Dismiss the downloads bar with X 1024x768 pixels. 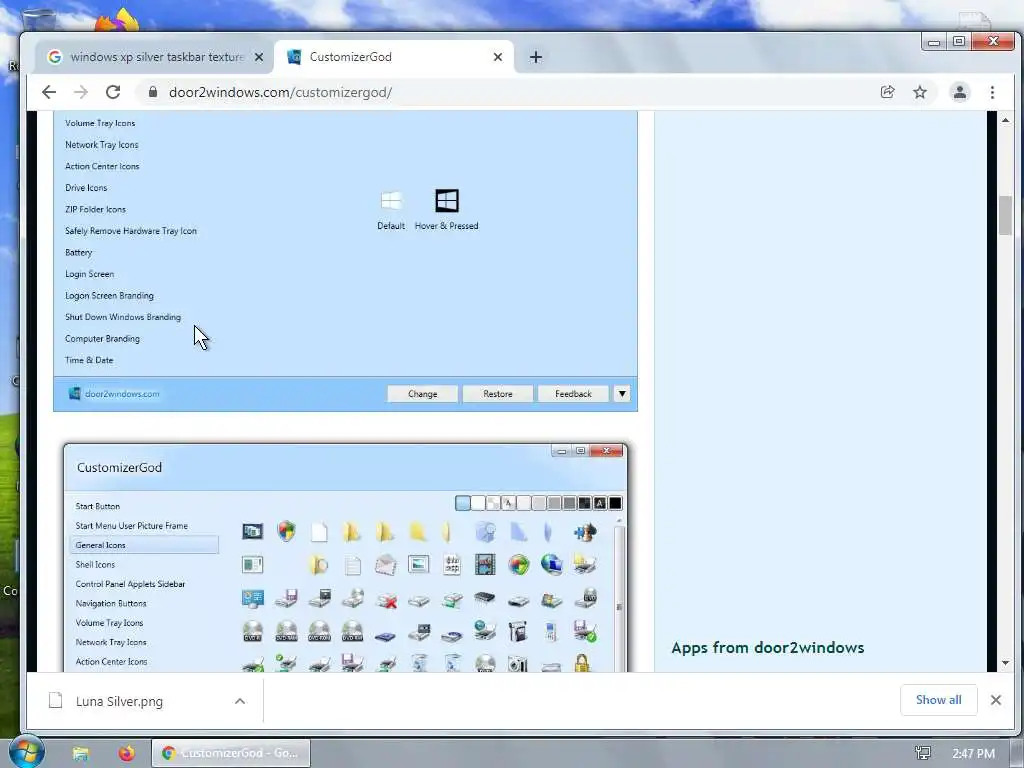[995, 700]
